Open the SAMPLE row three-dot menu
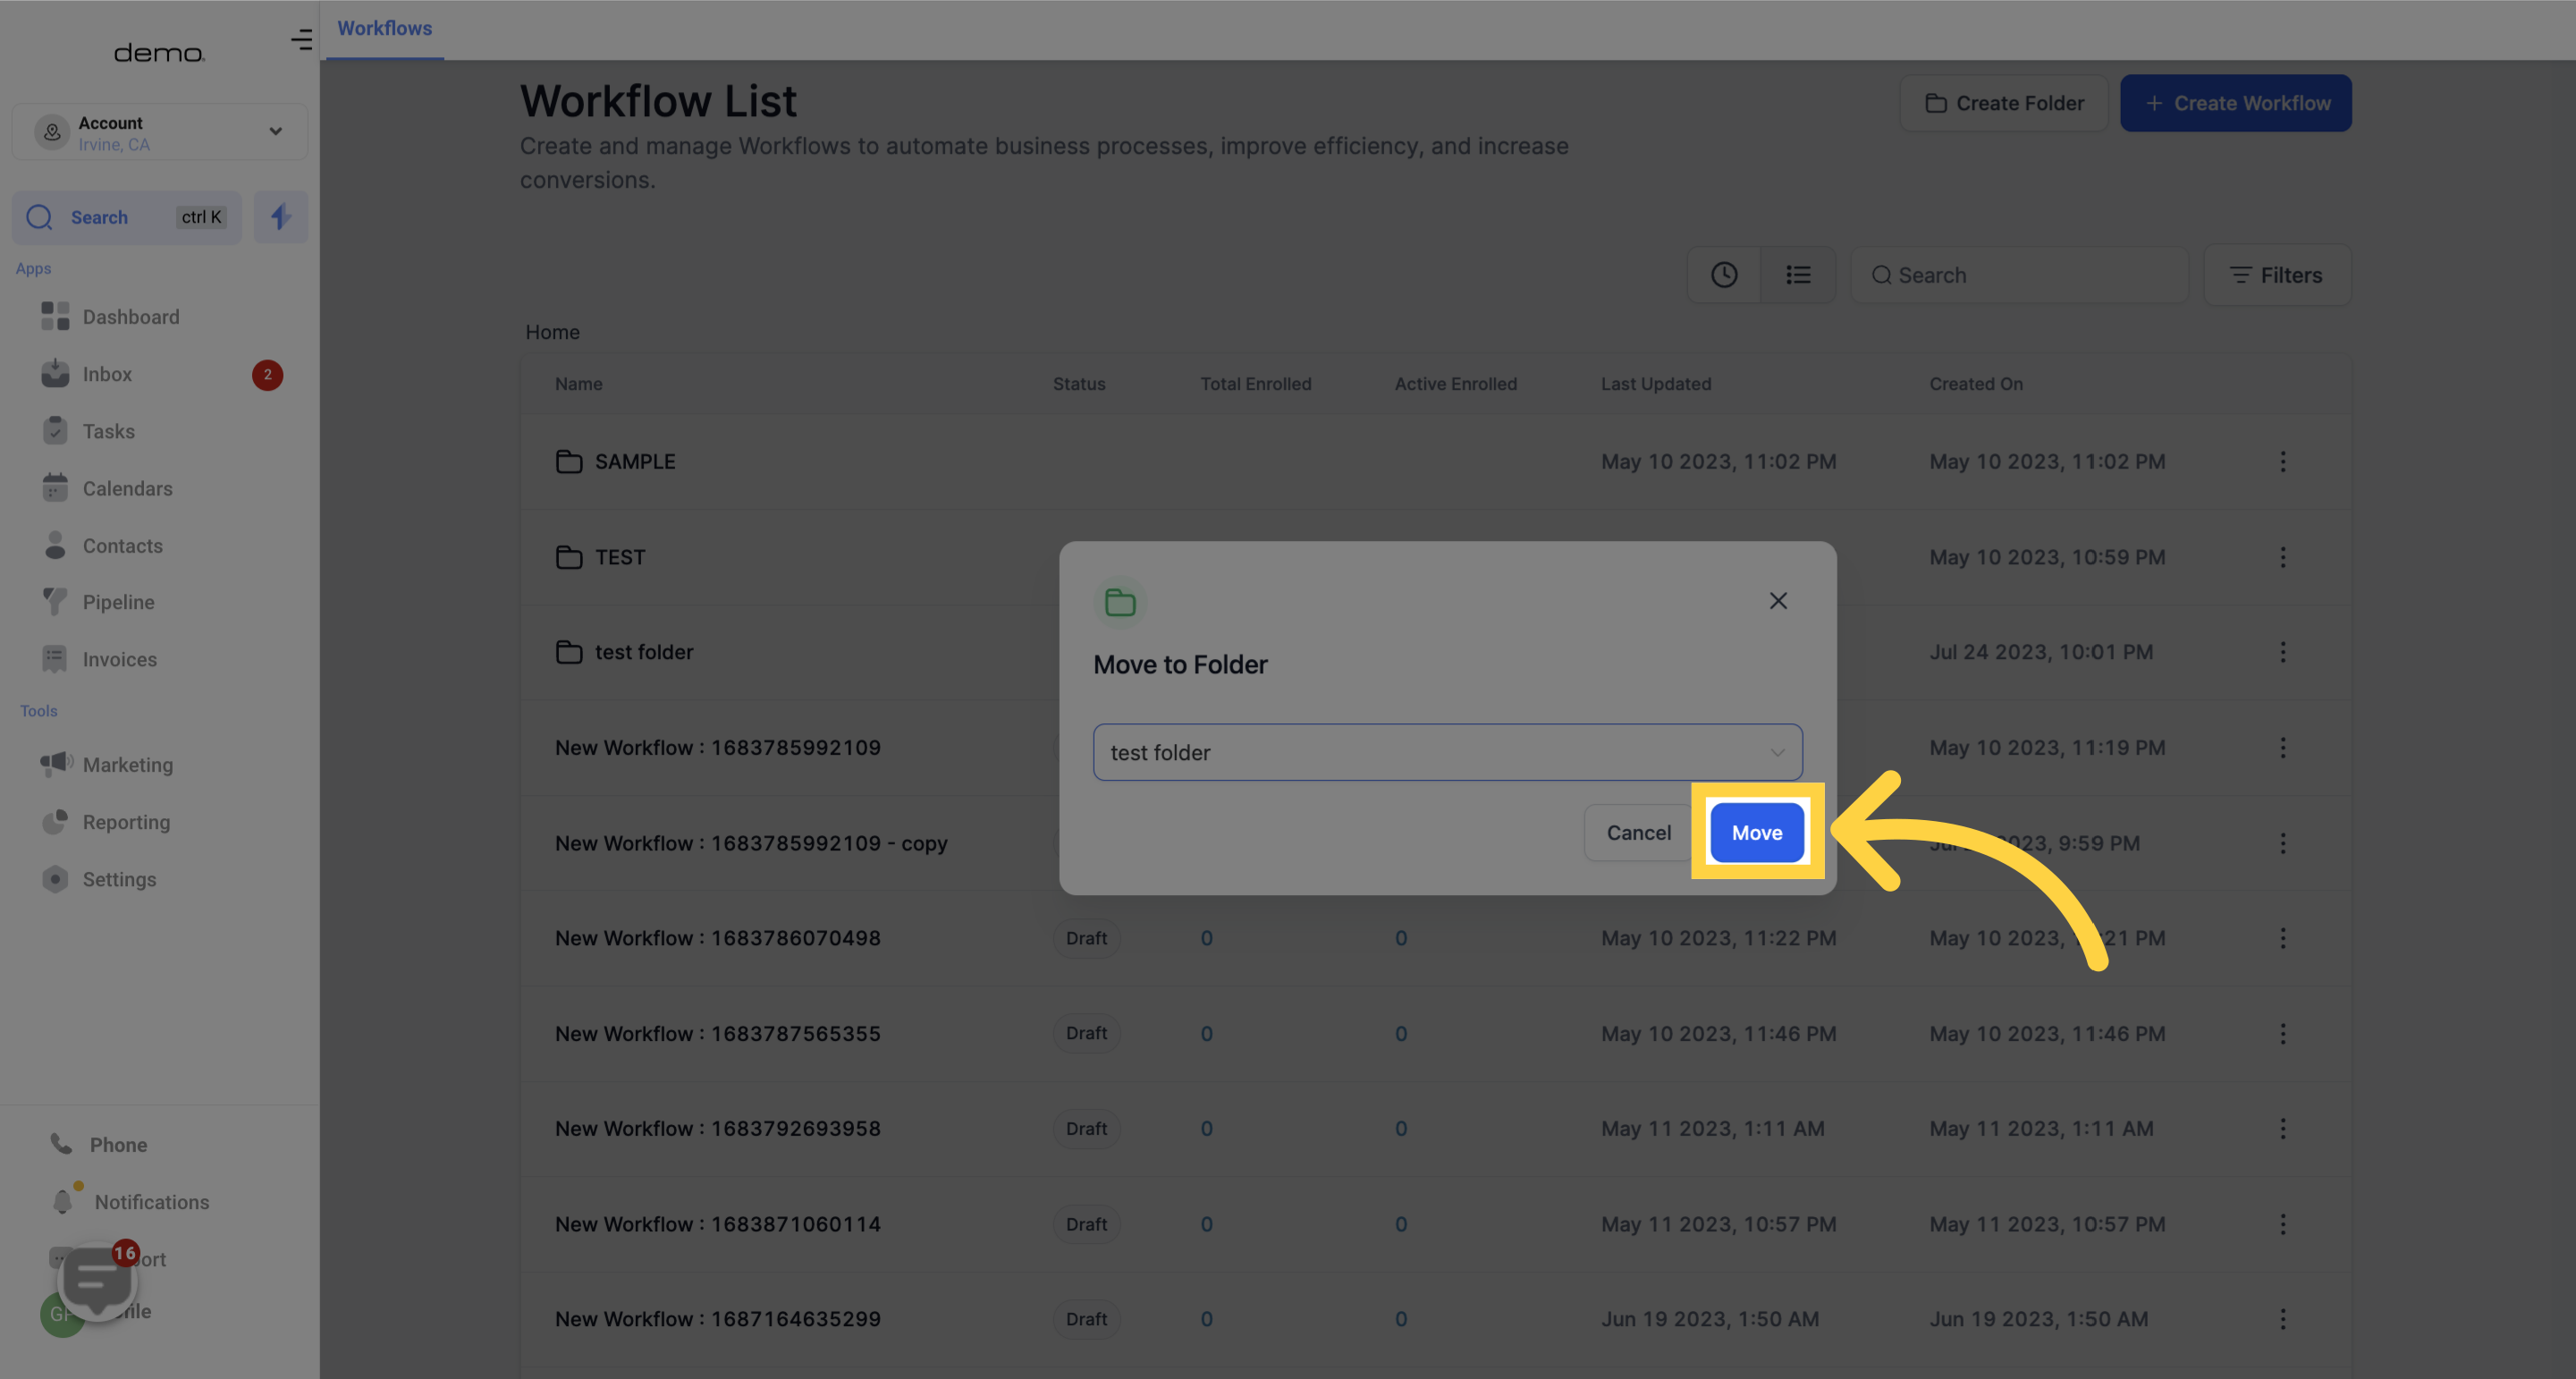The image size is (2576, 1379). click(x=2282, y=462)
